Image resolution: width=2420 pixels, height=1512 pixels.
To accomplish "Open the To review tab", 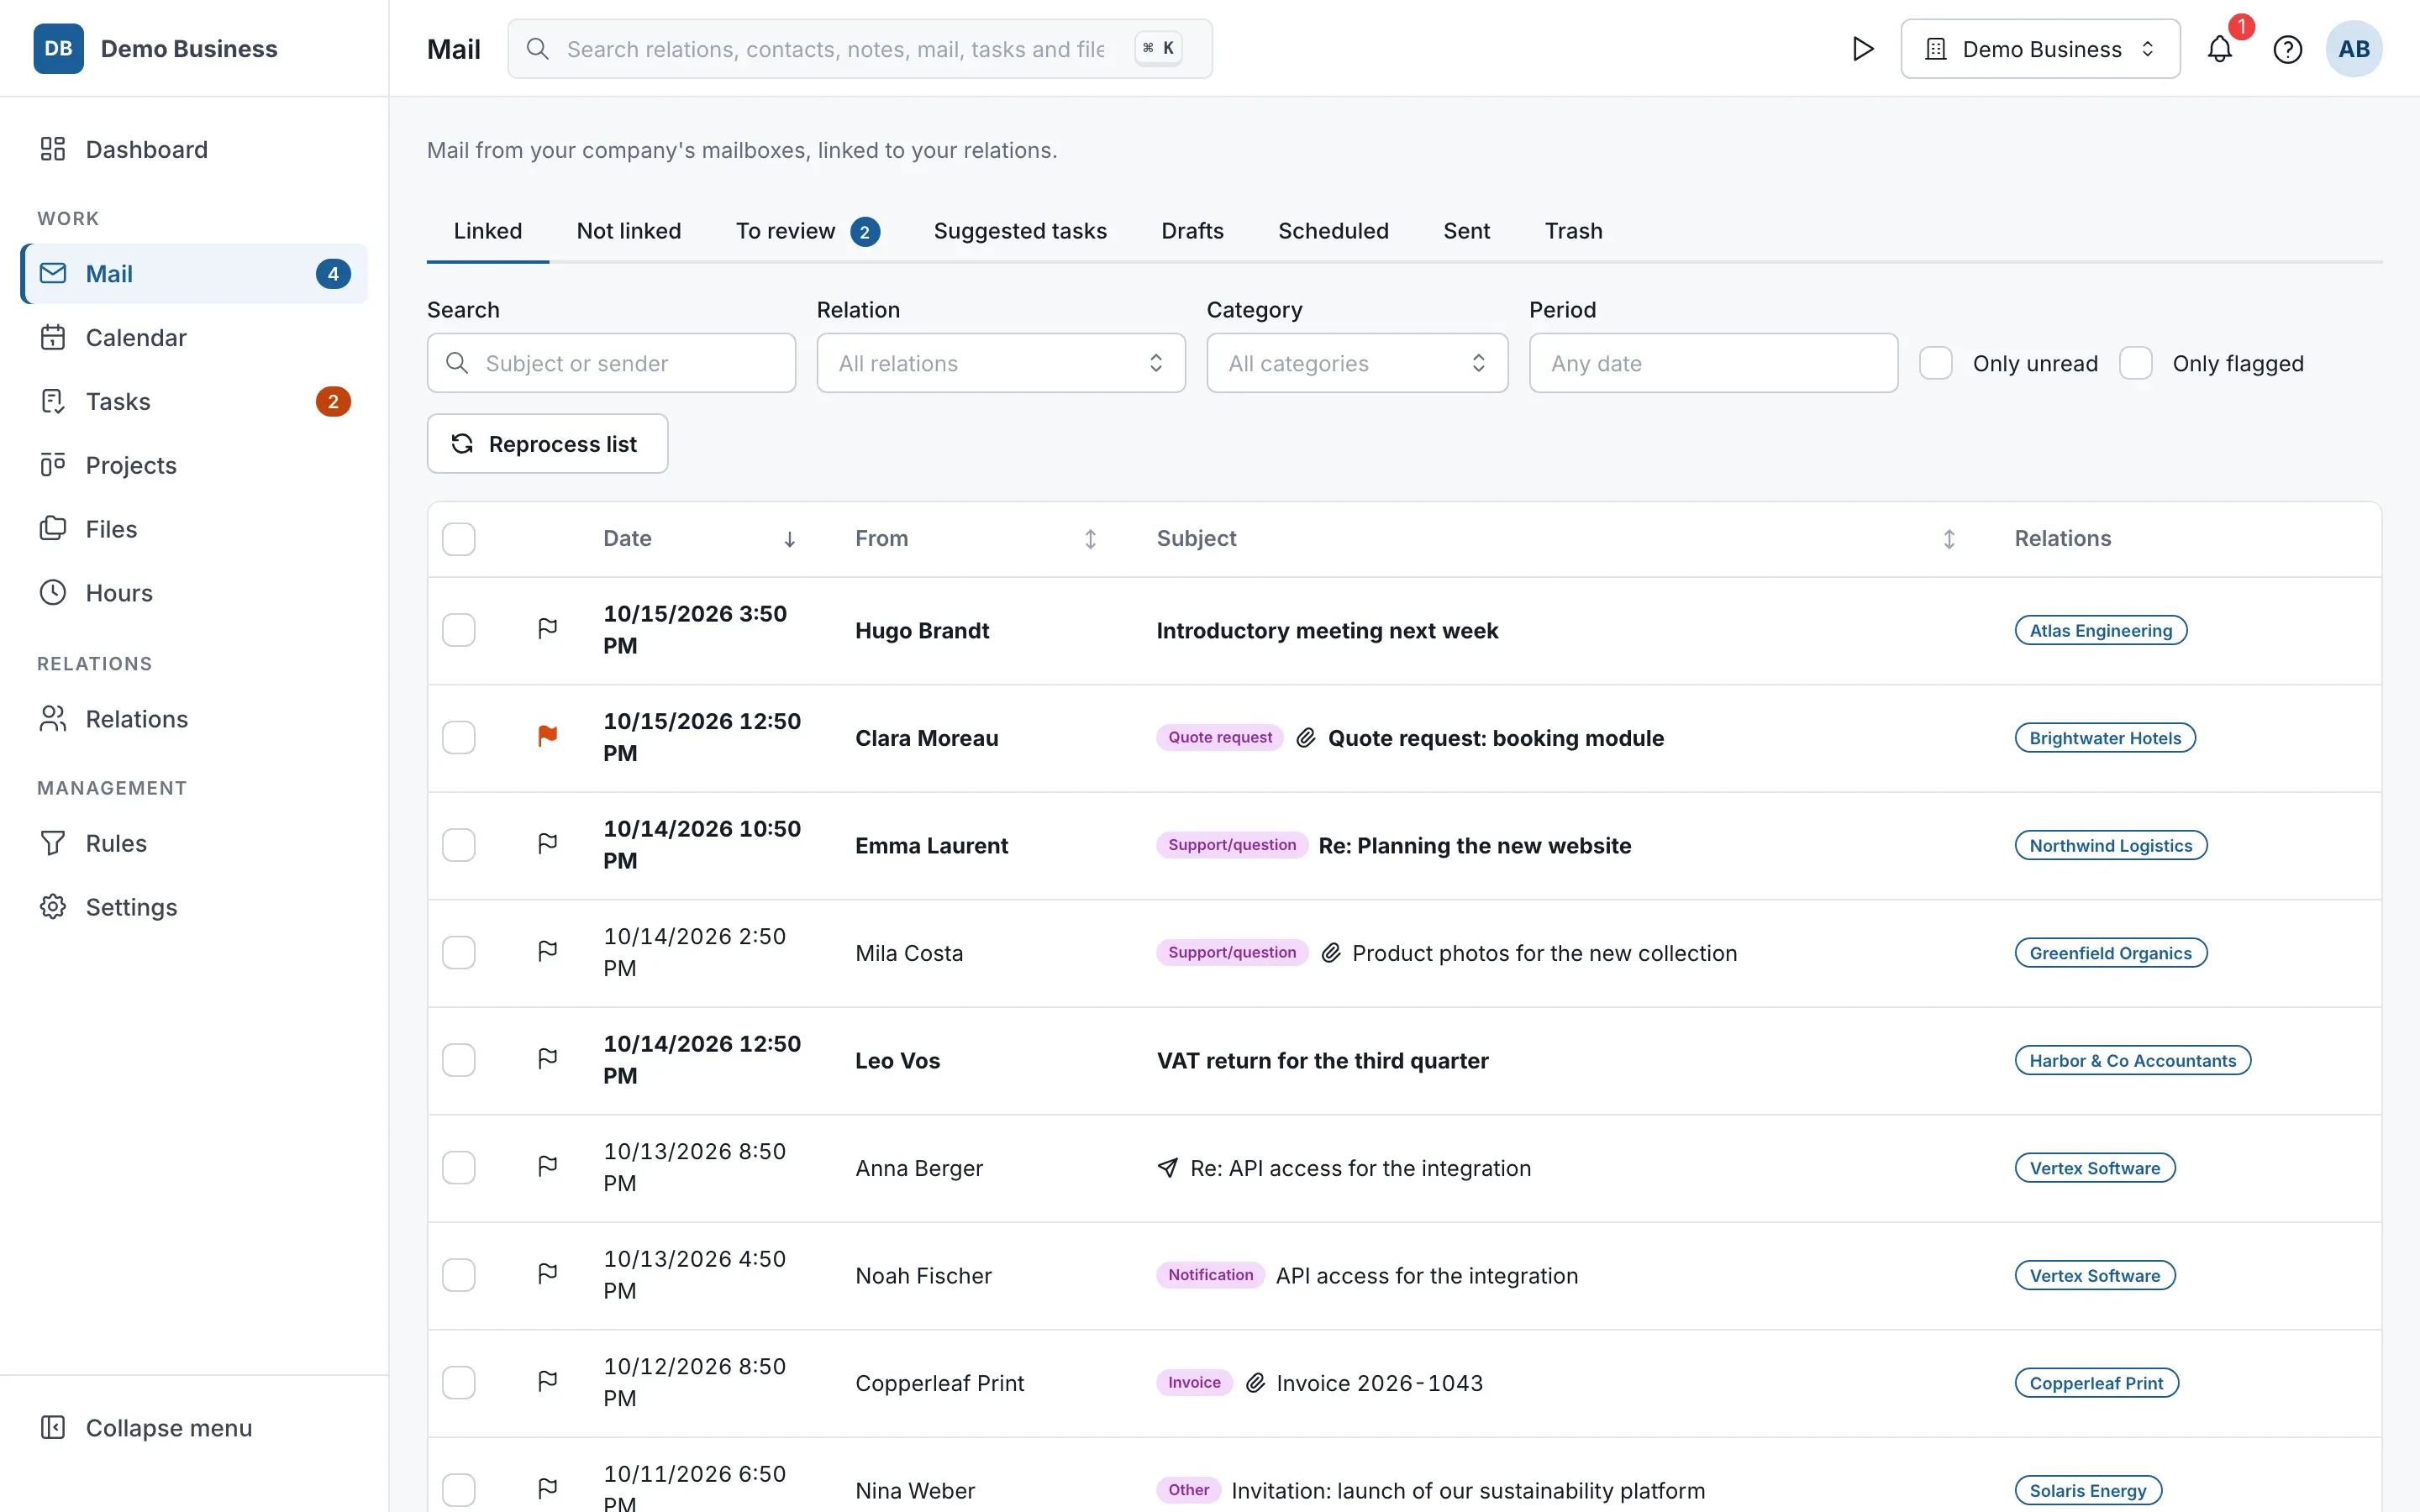I will [807, 231].
